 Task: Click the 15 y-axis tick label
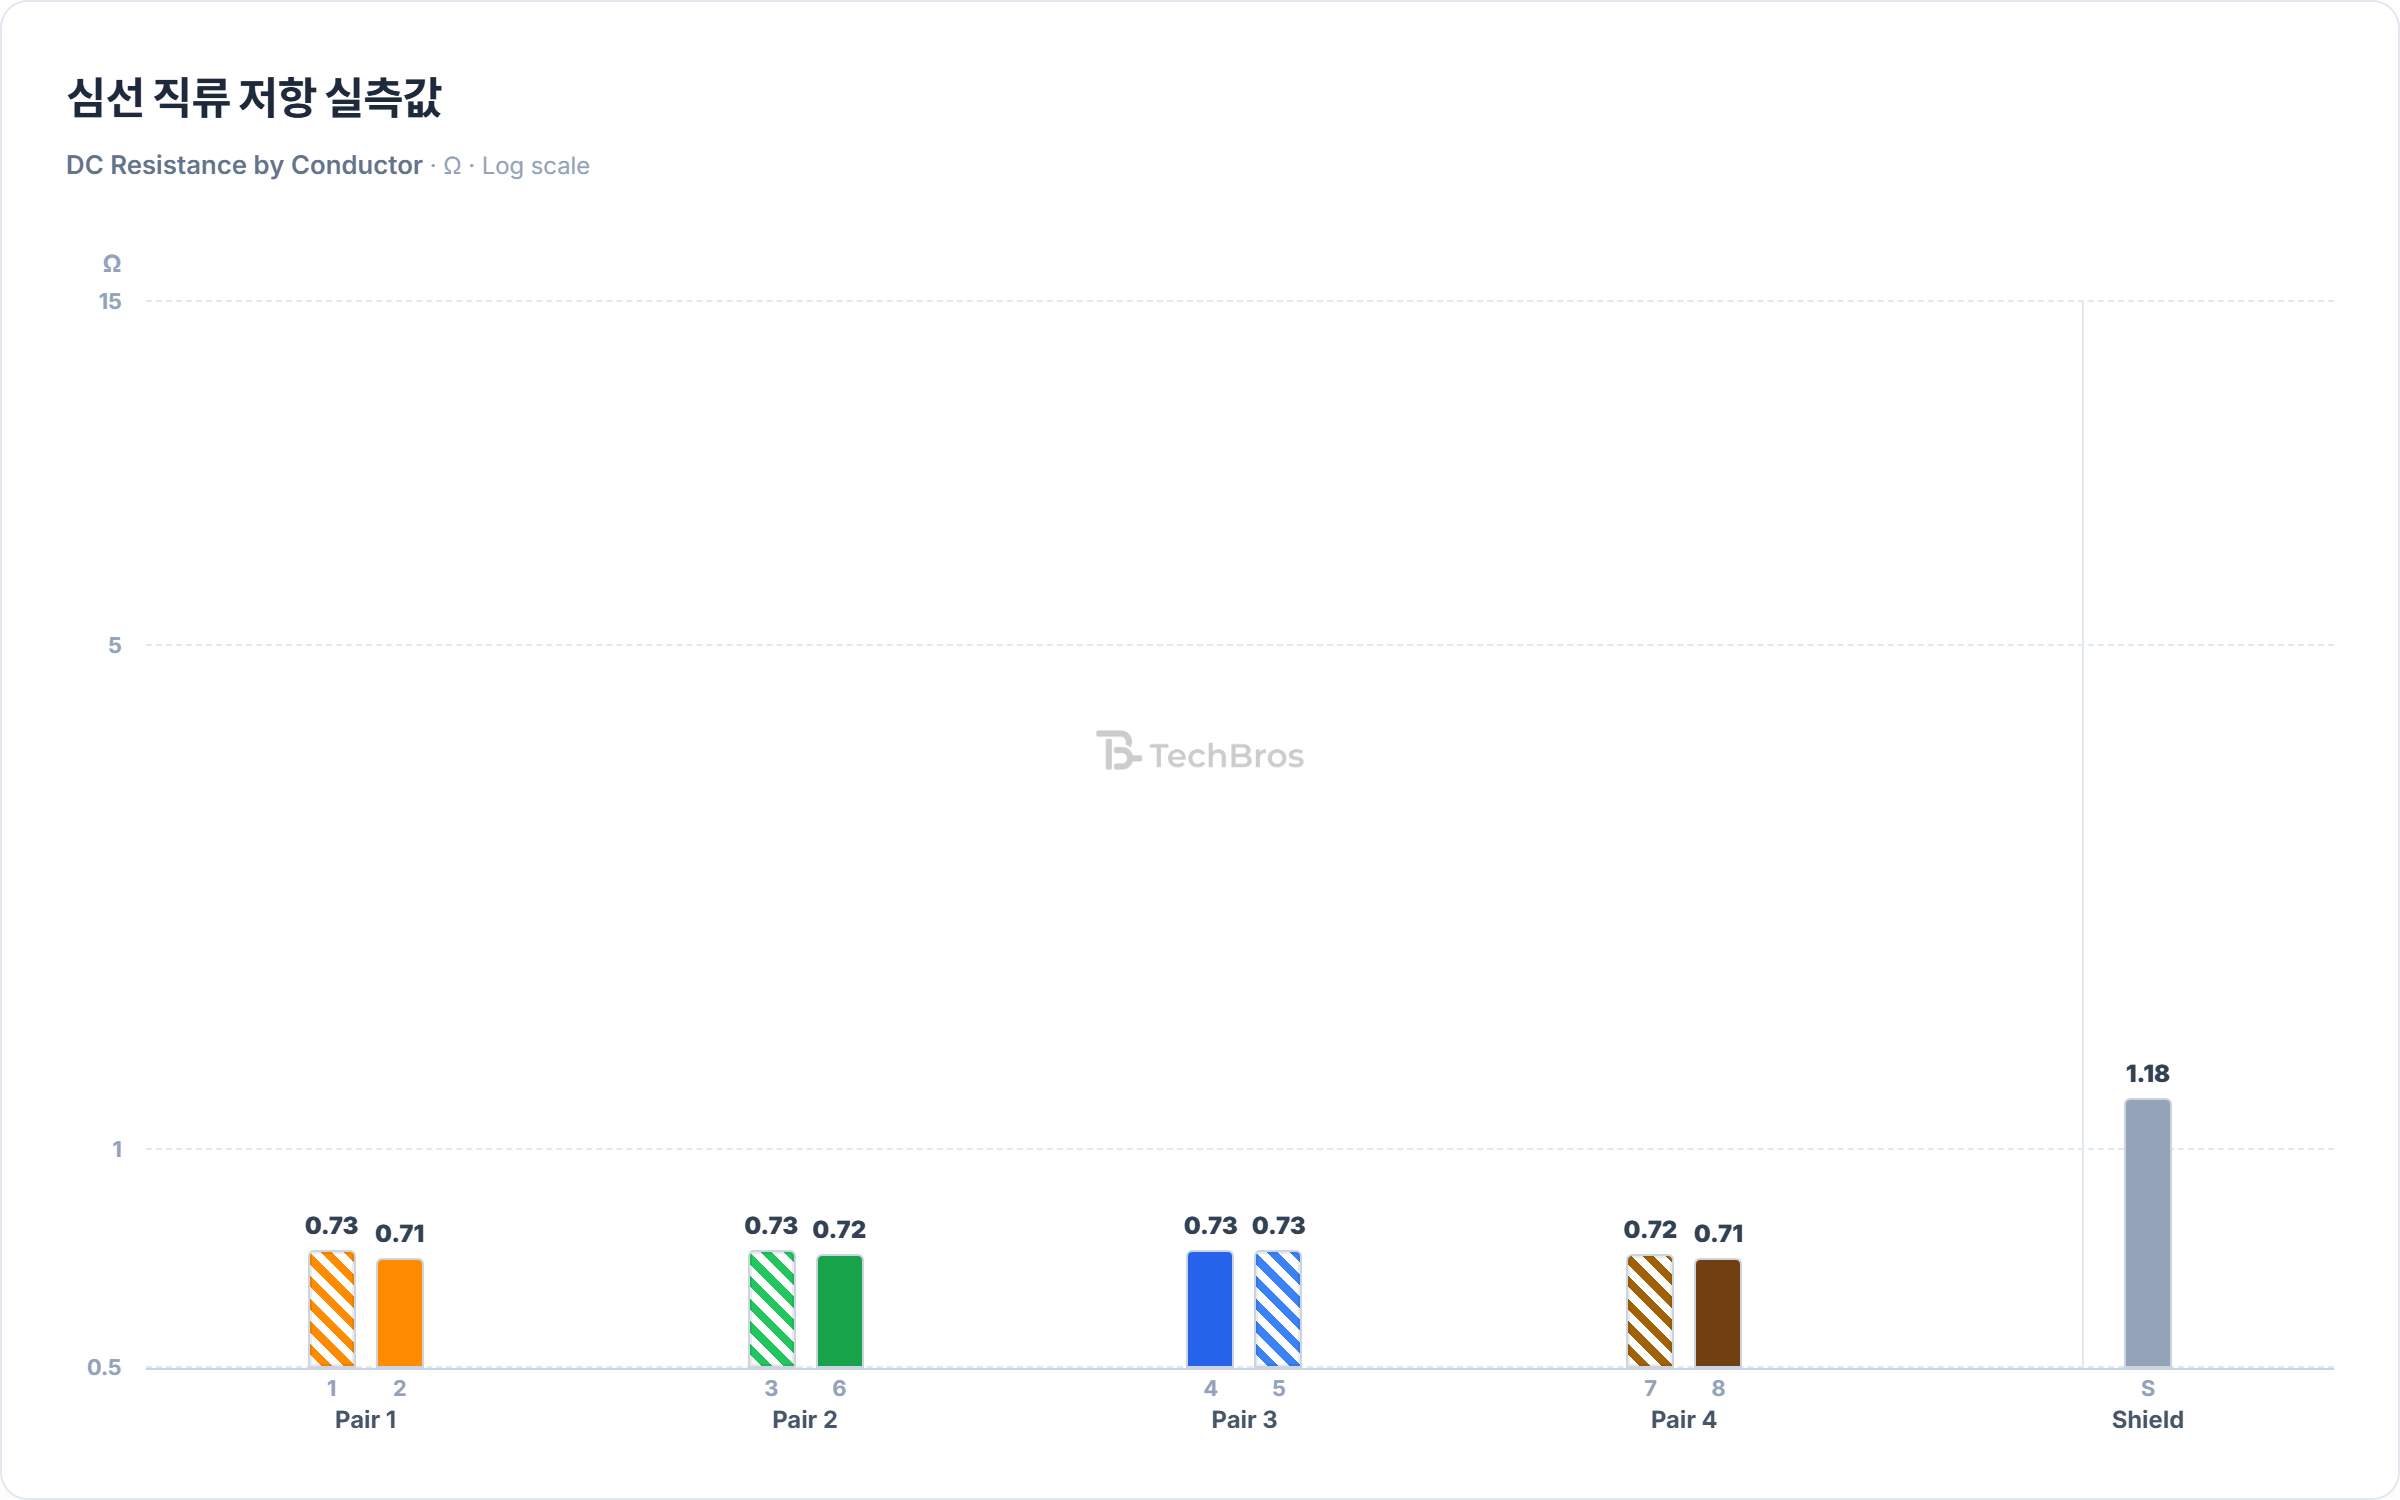click(110, 302)
